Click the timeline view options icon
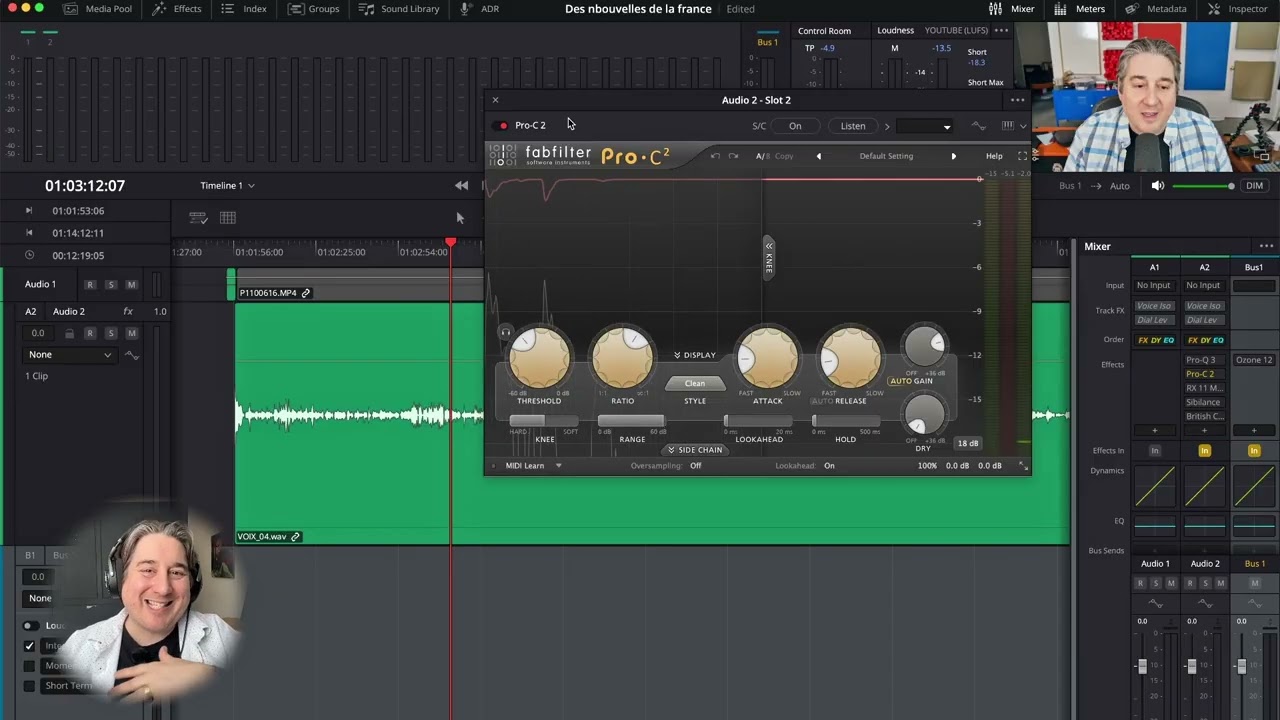This screenshot has width=1280, height=720. [x=198, y=218]
